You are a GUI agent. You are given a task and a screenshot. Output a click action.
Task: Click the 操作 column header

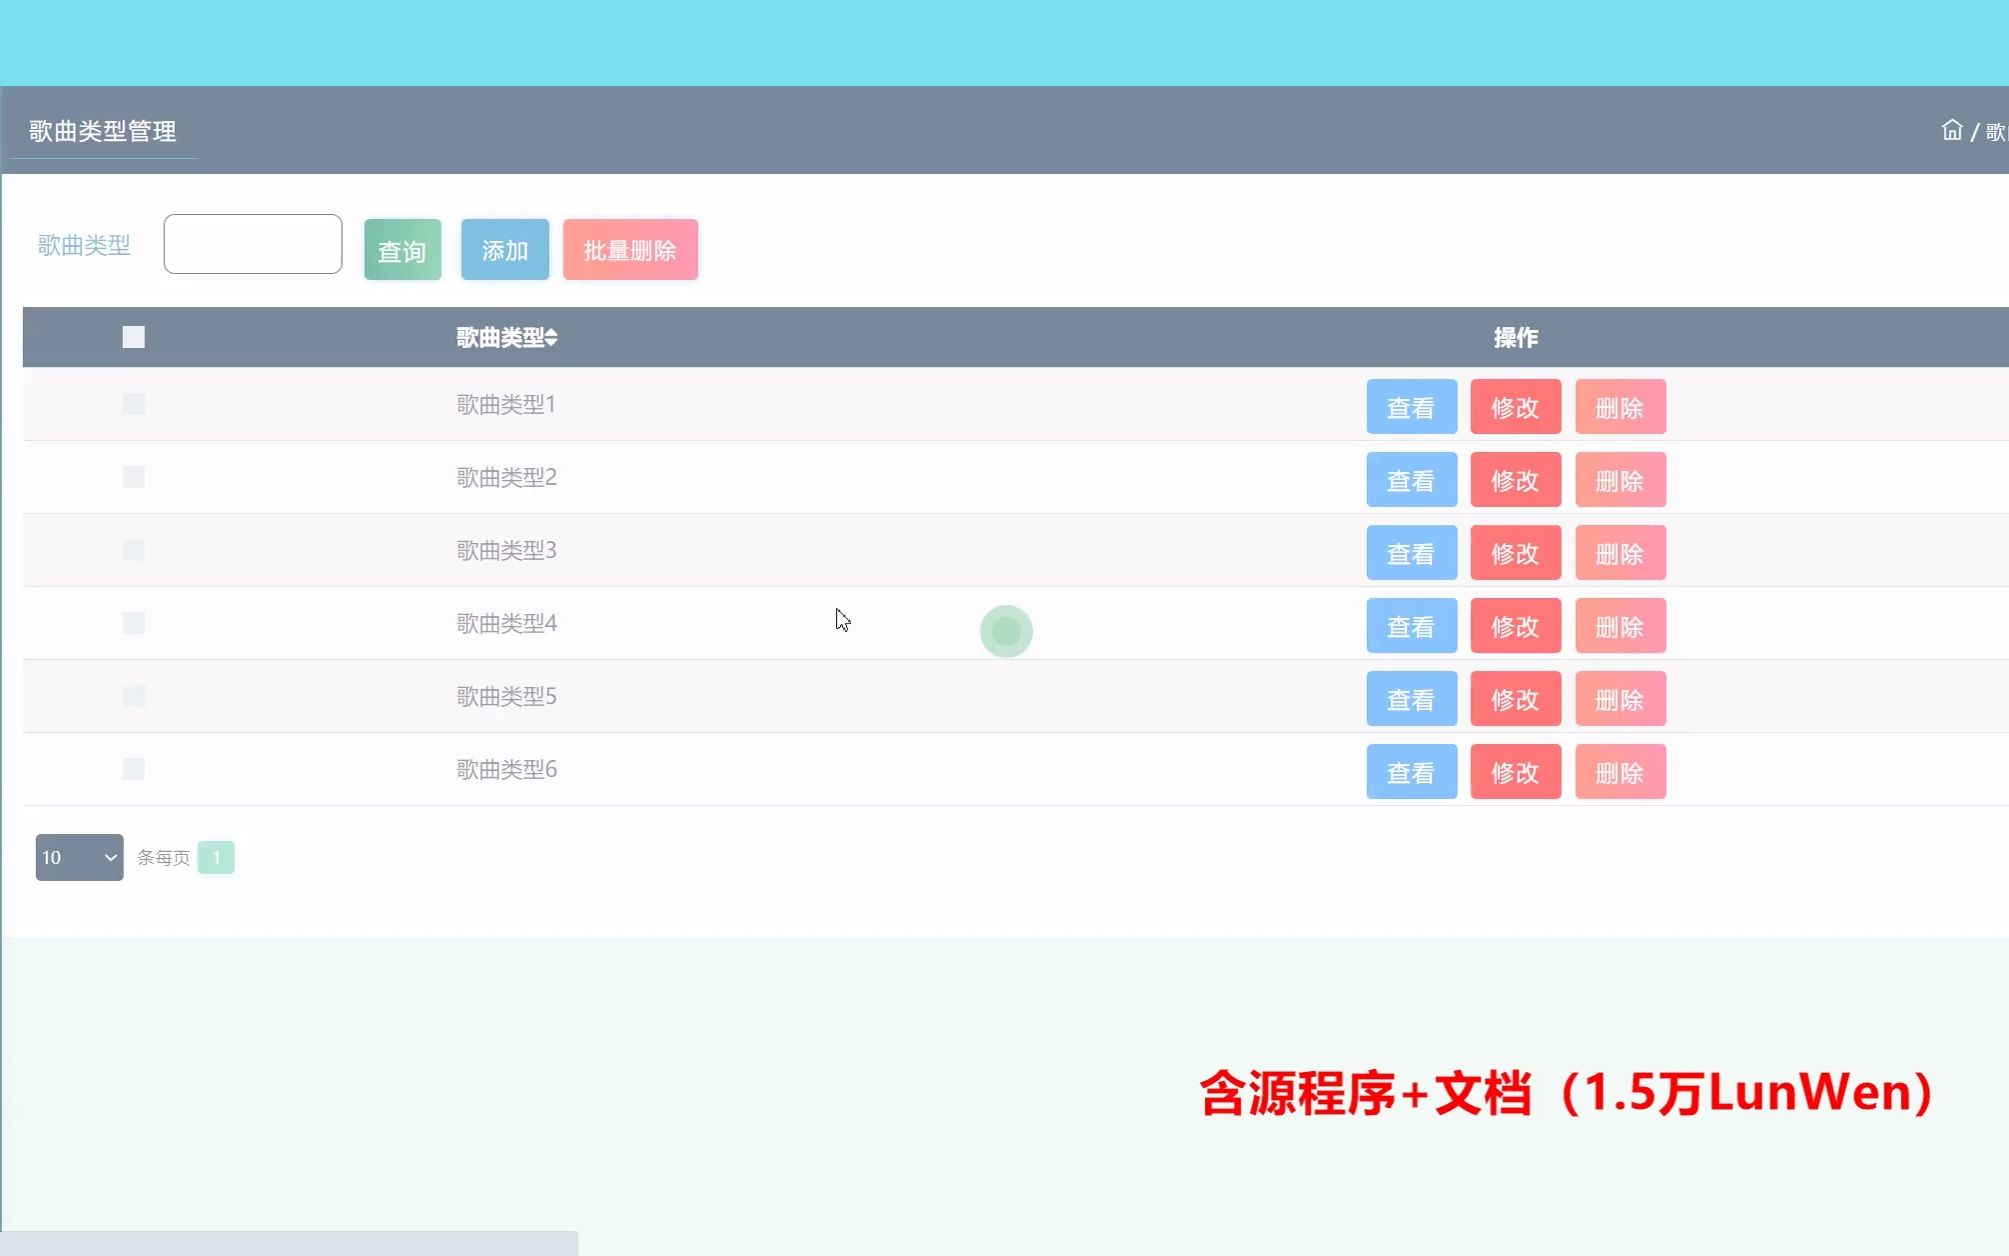pos(1516,338)
